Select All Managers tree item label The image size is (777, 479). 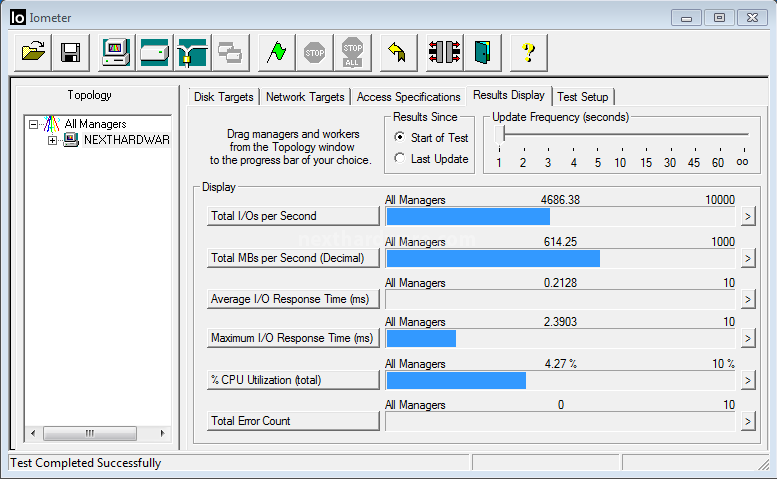click(96, 124)
